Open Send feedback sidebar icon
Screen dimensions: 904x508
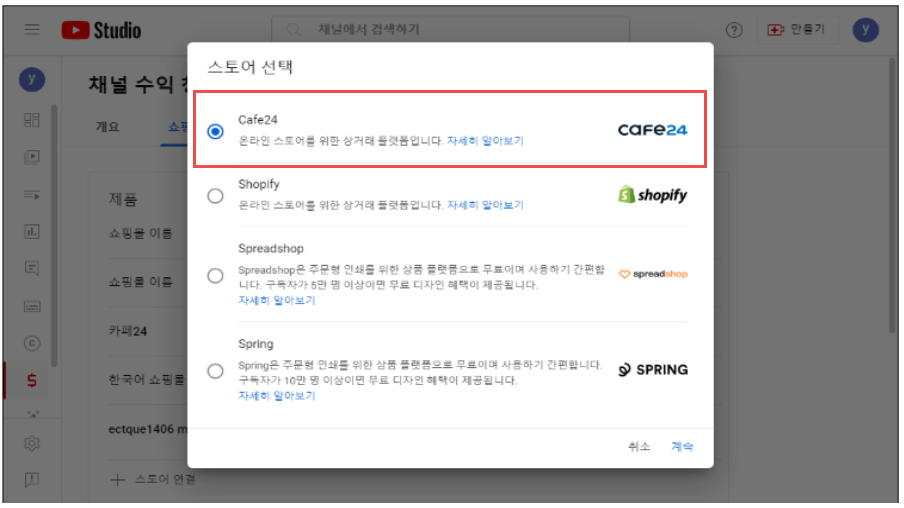click(x=32, y=480)
